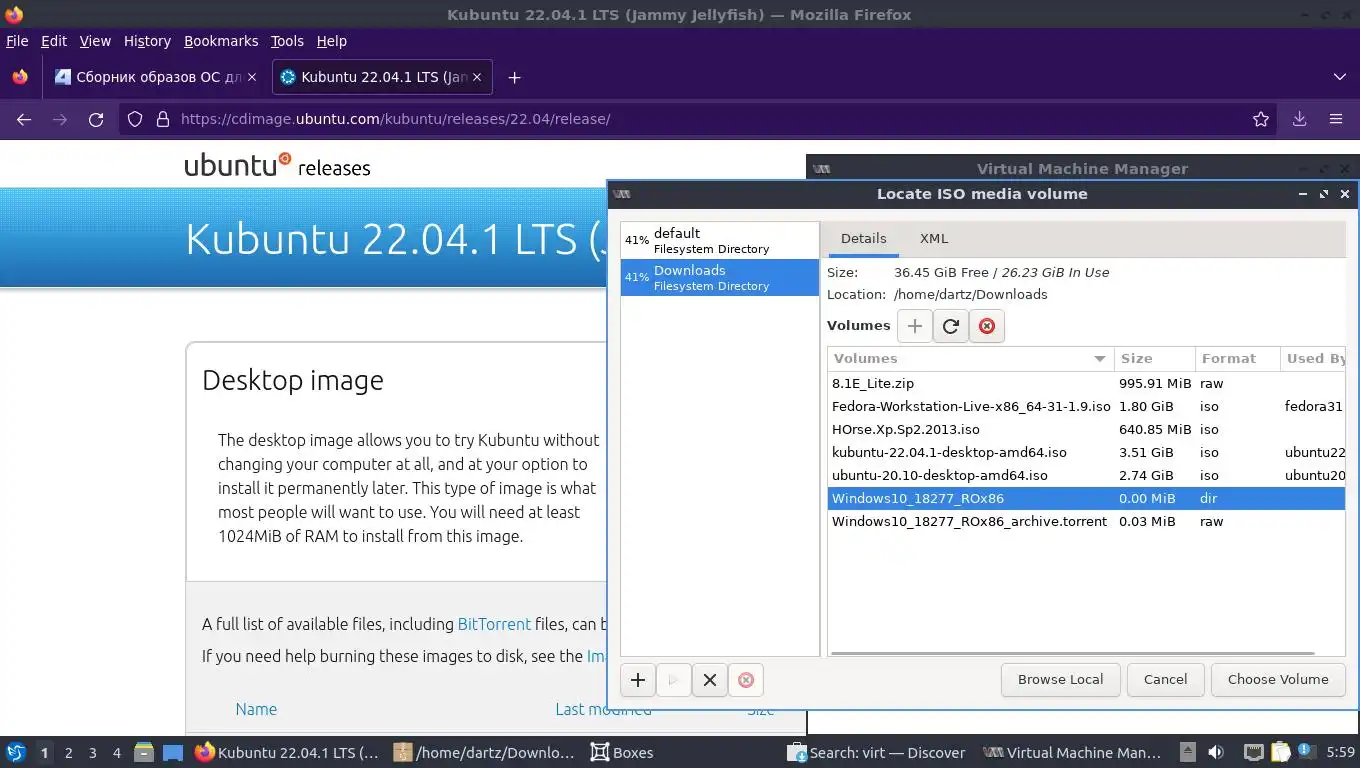Screen dimensions: 1360x768
Task: Open the Firefox hamburger application menu
Action: [x=1336, y=119]
